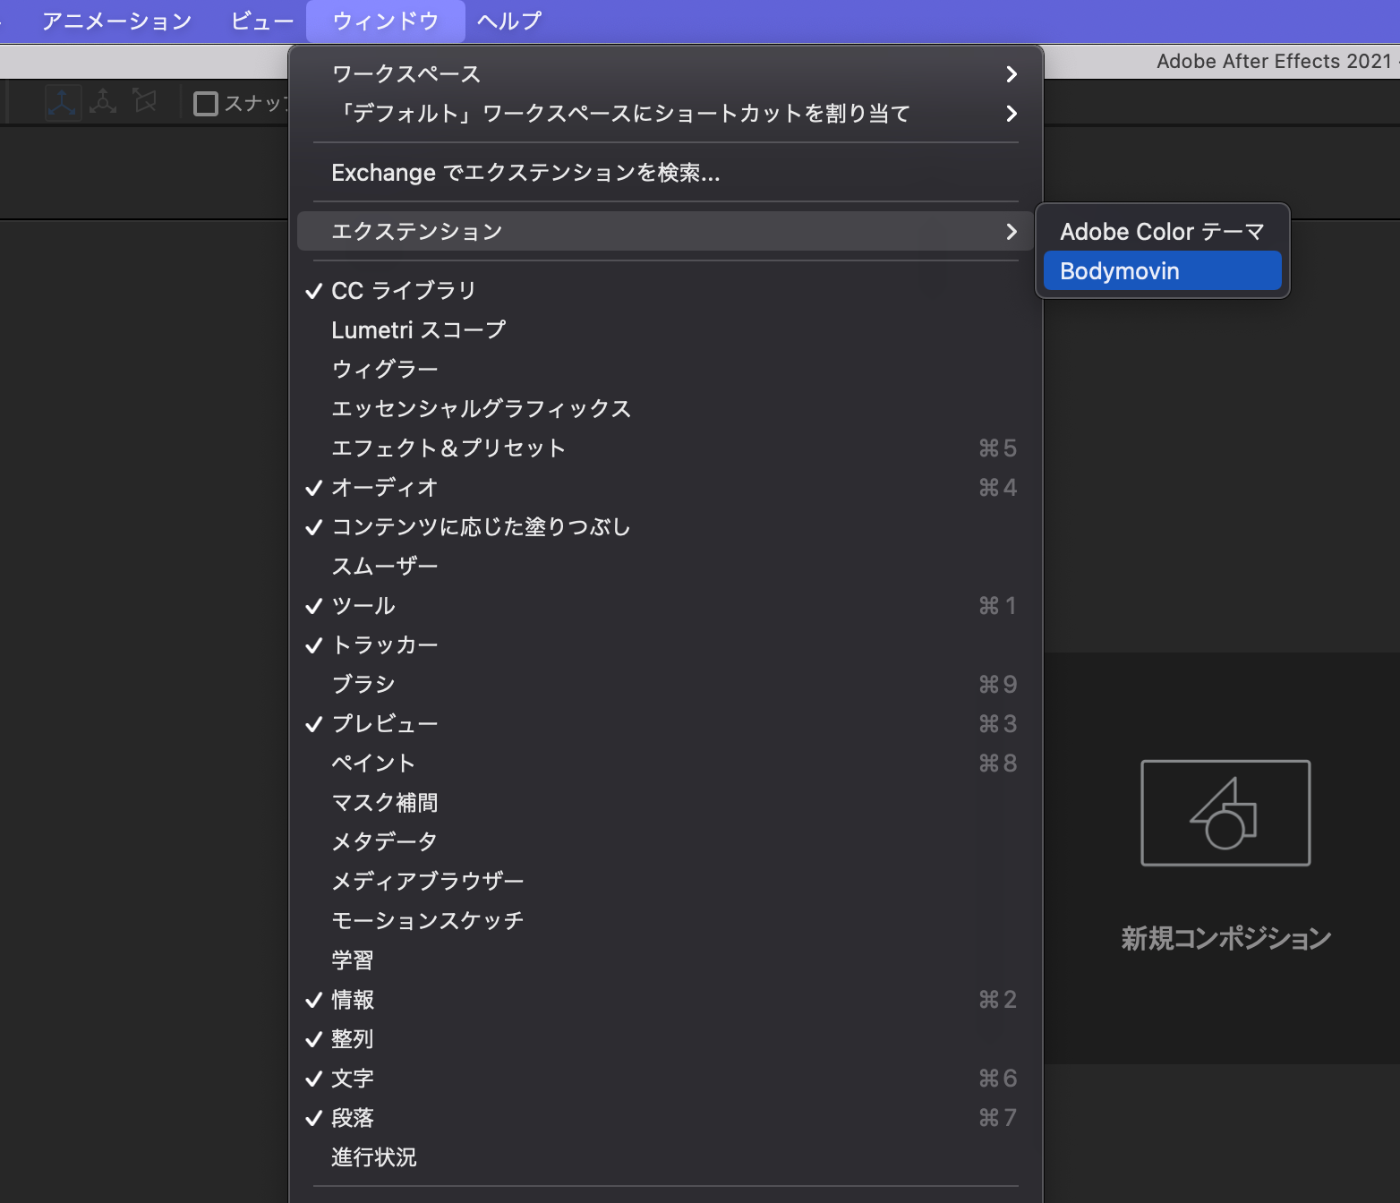Expand ワークスペース submenu
The height and width of the screenshot is (1203, 1400).
[x=666, y=74]
